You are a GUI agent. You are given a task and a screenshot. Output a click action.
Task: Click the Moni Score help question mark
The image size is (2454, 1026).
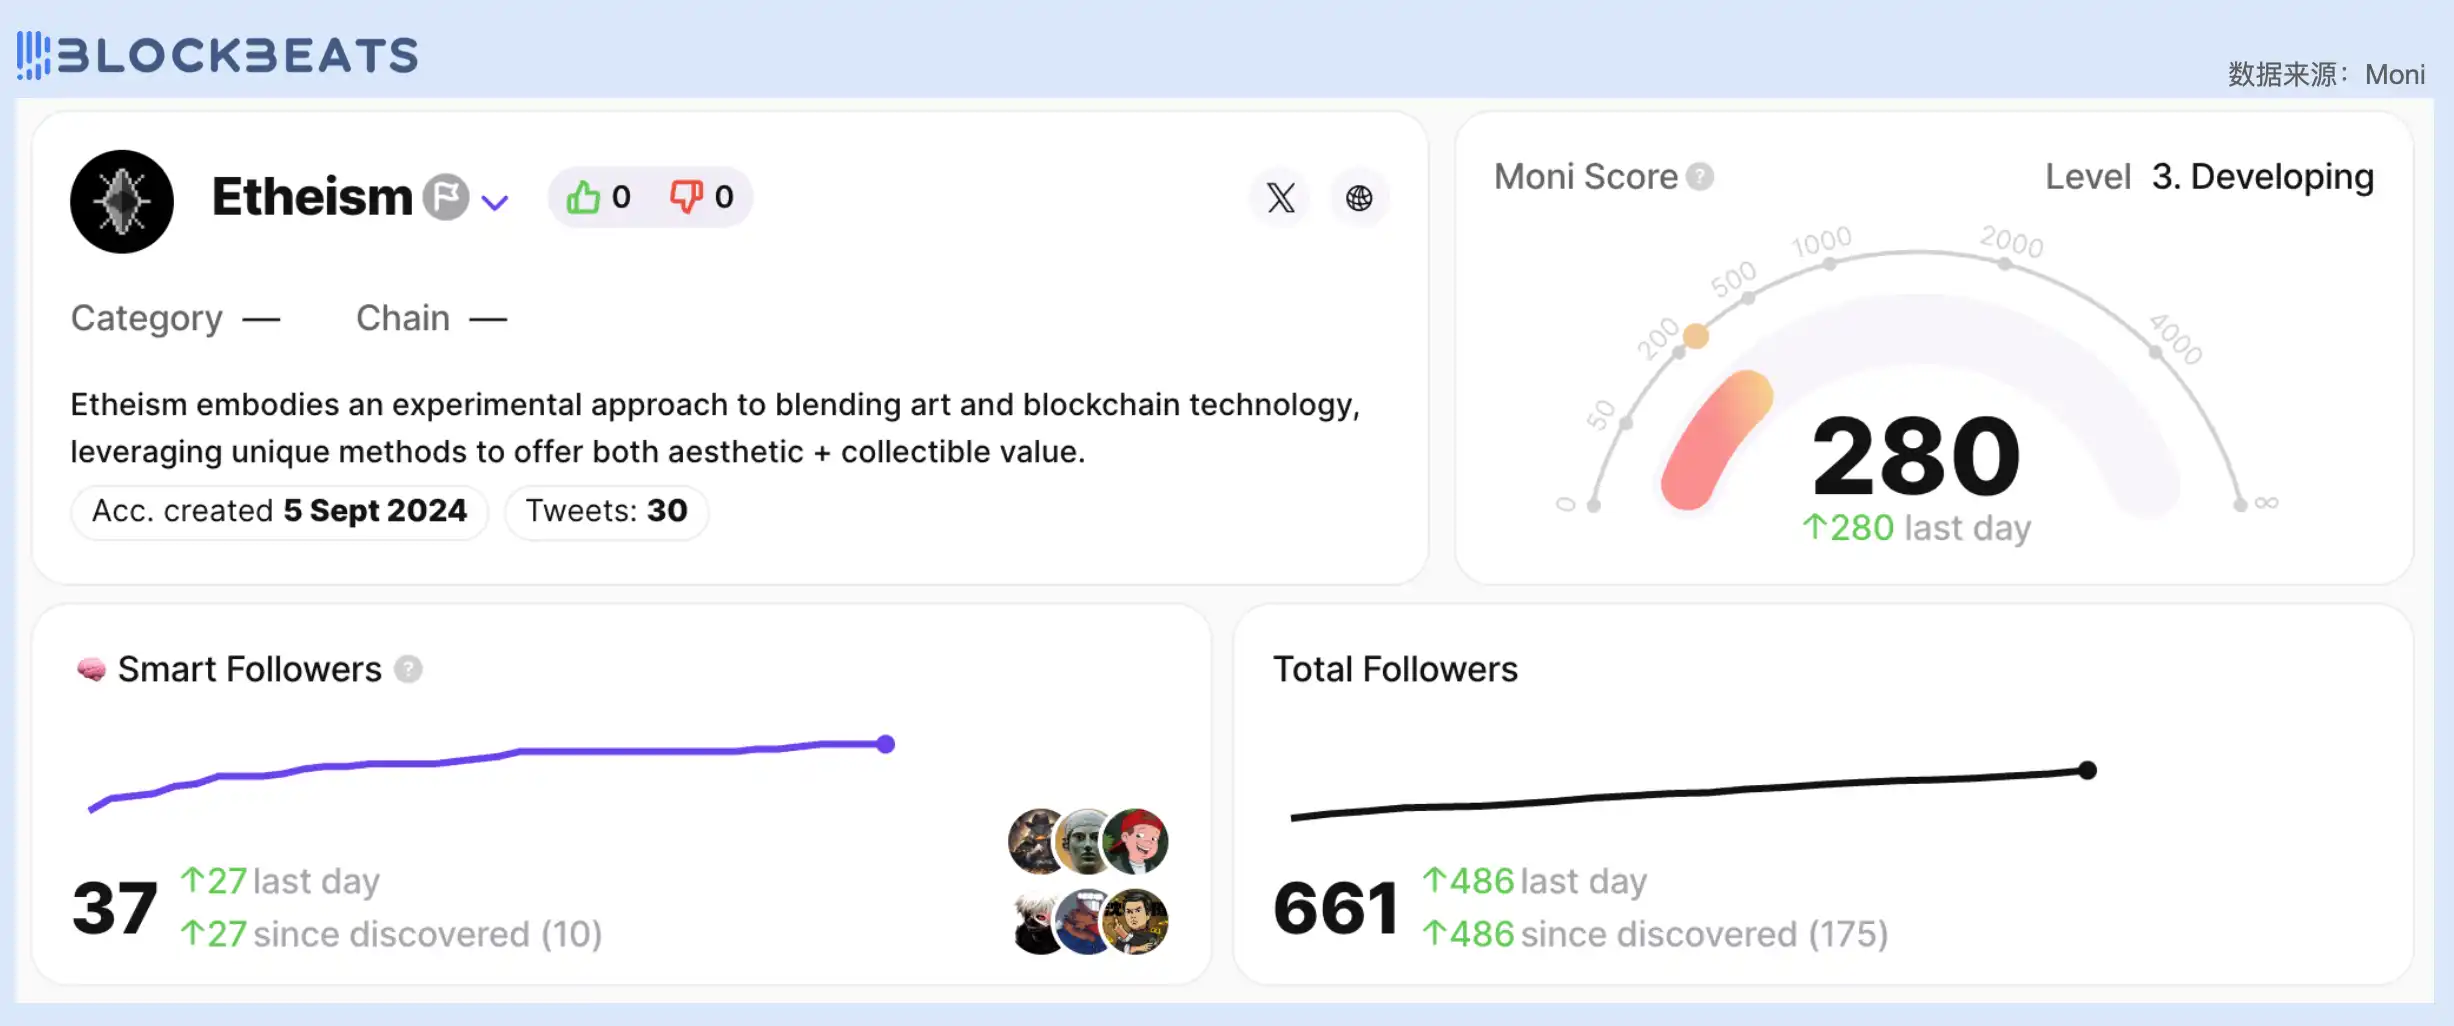(1700, 177)
